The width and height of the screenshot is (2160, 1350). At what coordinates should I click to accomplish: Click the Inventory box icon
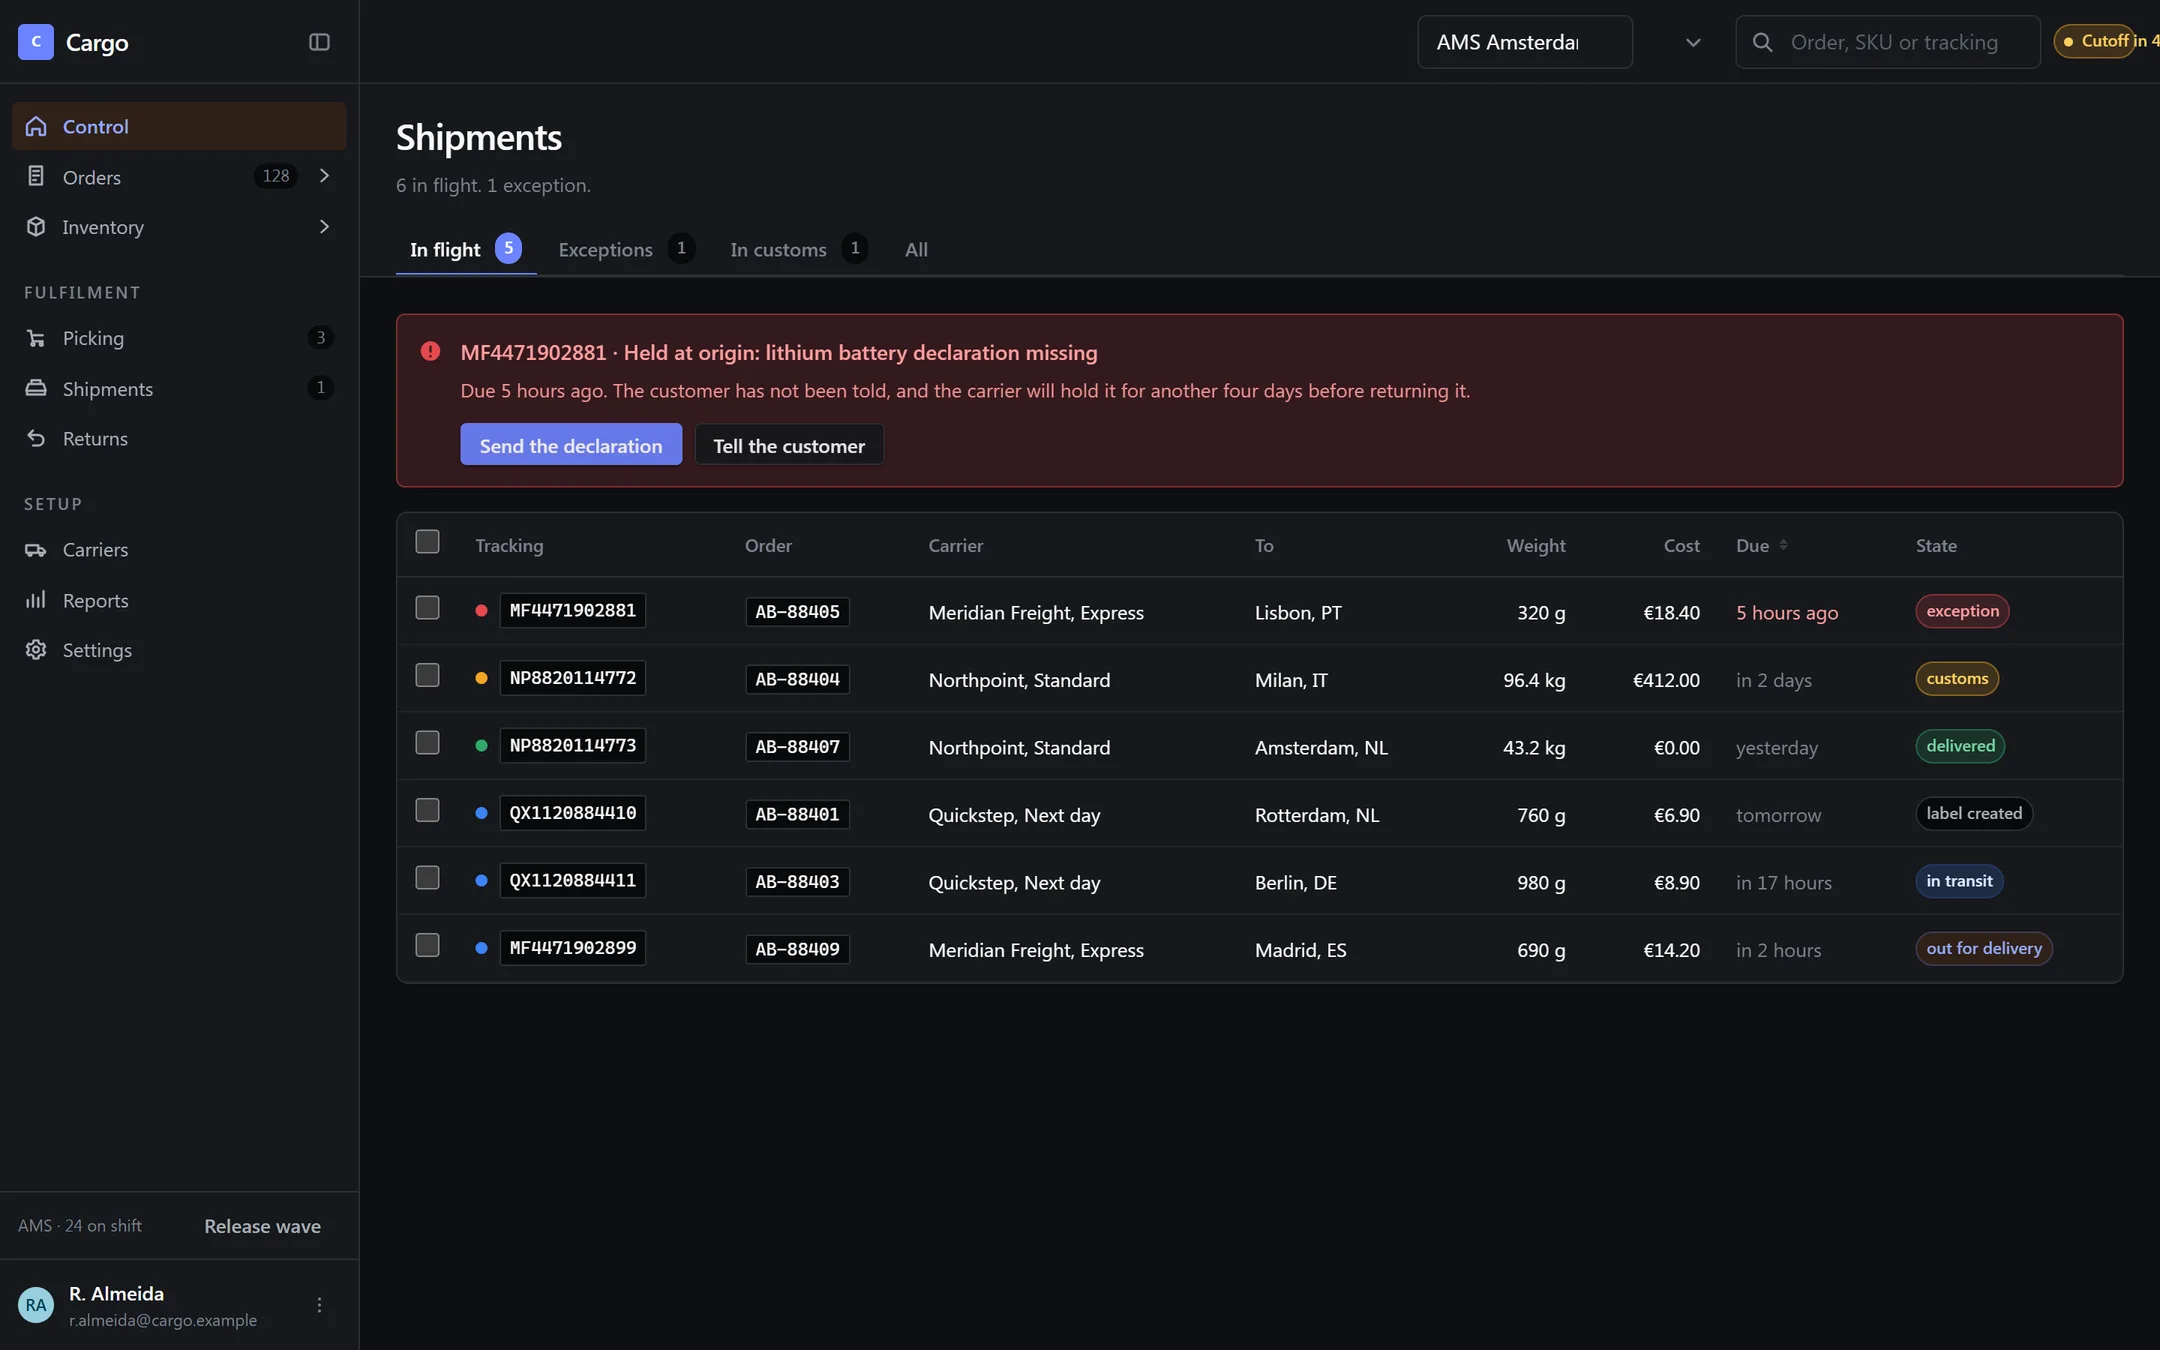[36, 227]
